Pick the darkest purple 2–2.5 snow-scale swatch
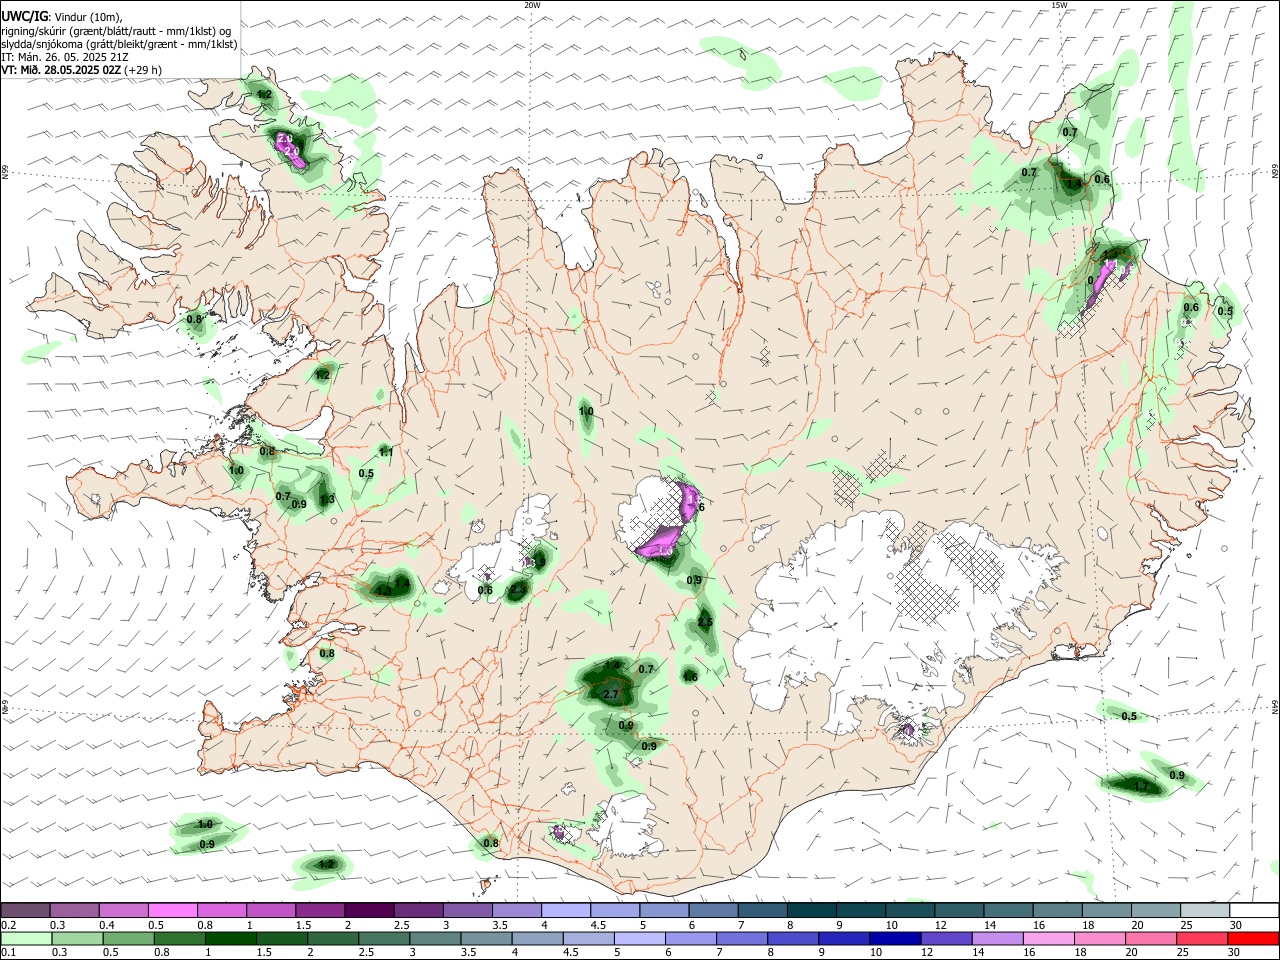Screen dimensions: 1280x960 coord(369,910)
